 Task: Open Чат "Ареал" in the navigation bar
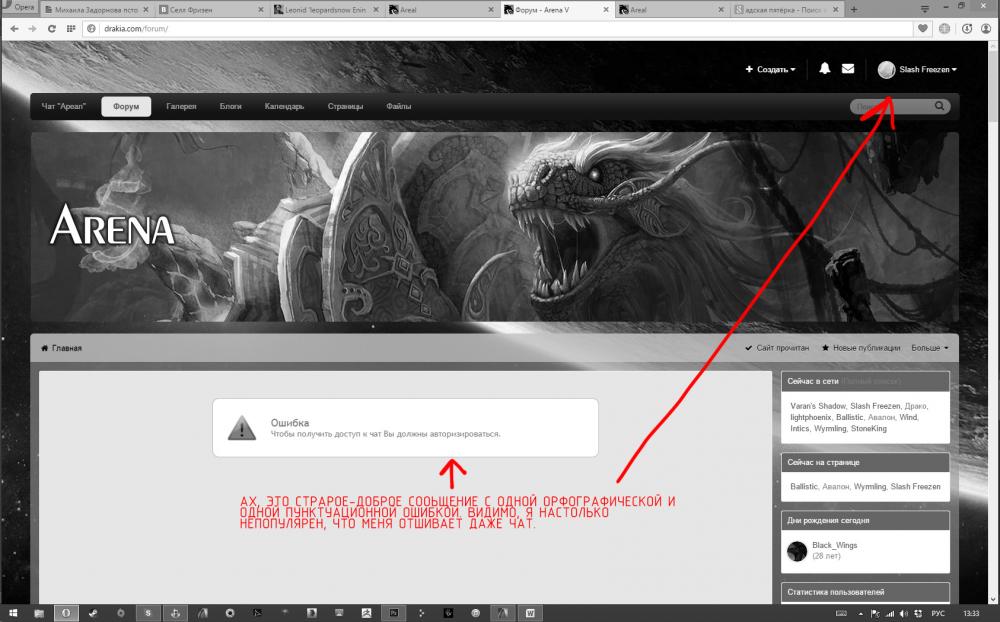[63, 107]
